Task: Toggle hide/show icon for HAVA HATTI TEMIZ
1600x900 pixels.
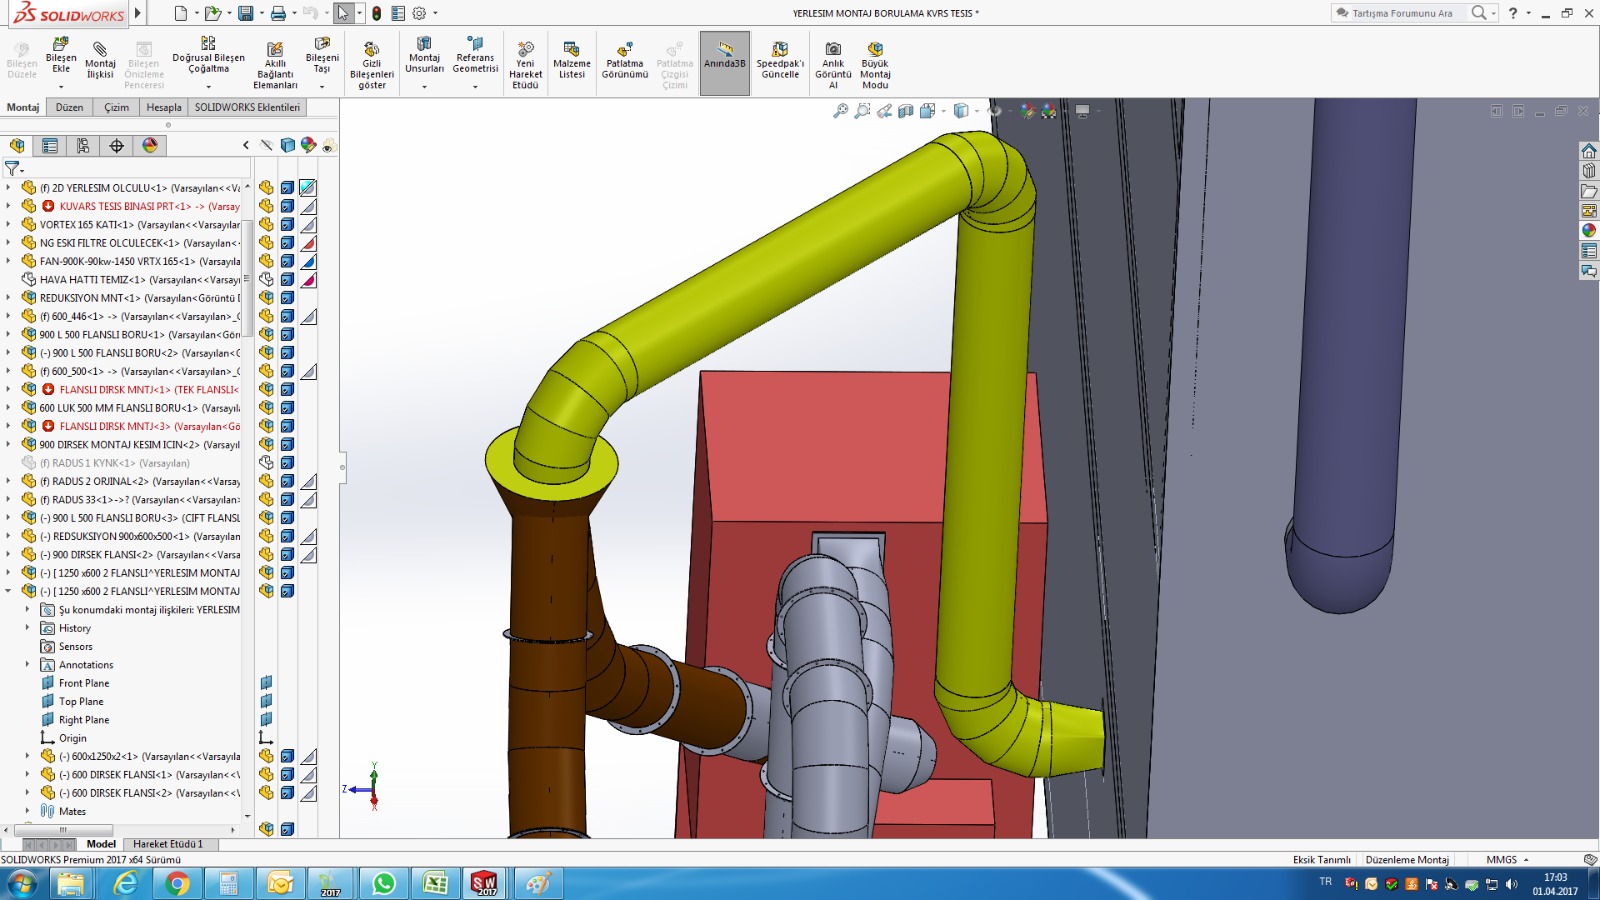Action: [x=266, y=280]
